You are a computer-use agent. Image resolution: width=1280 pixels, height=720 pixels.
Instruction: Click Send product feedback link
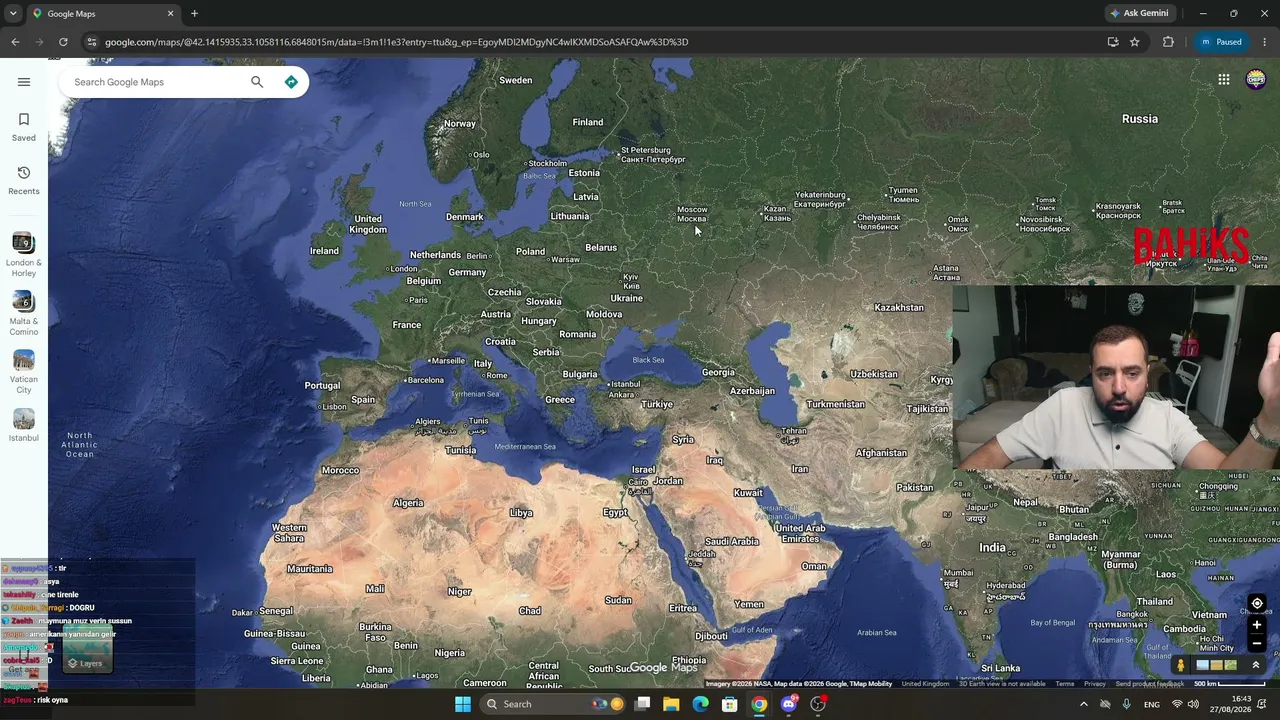coord(1150,684)
